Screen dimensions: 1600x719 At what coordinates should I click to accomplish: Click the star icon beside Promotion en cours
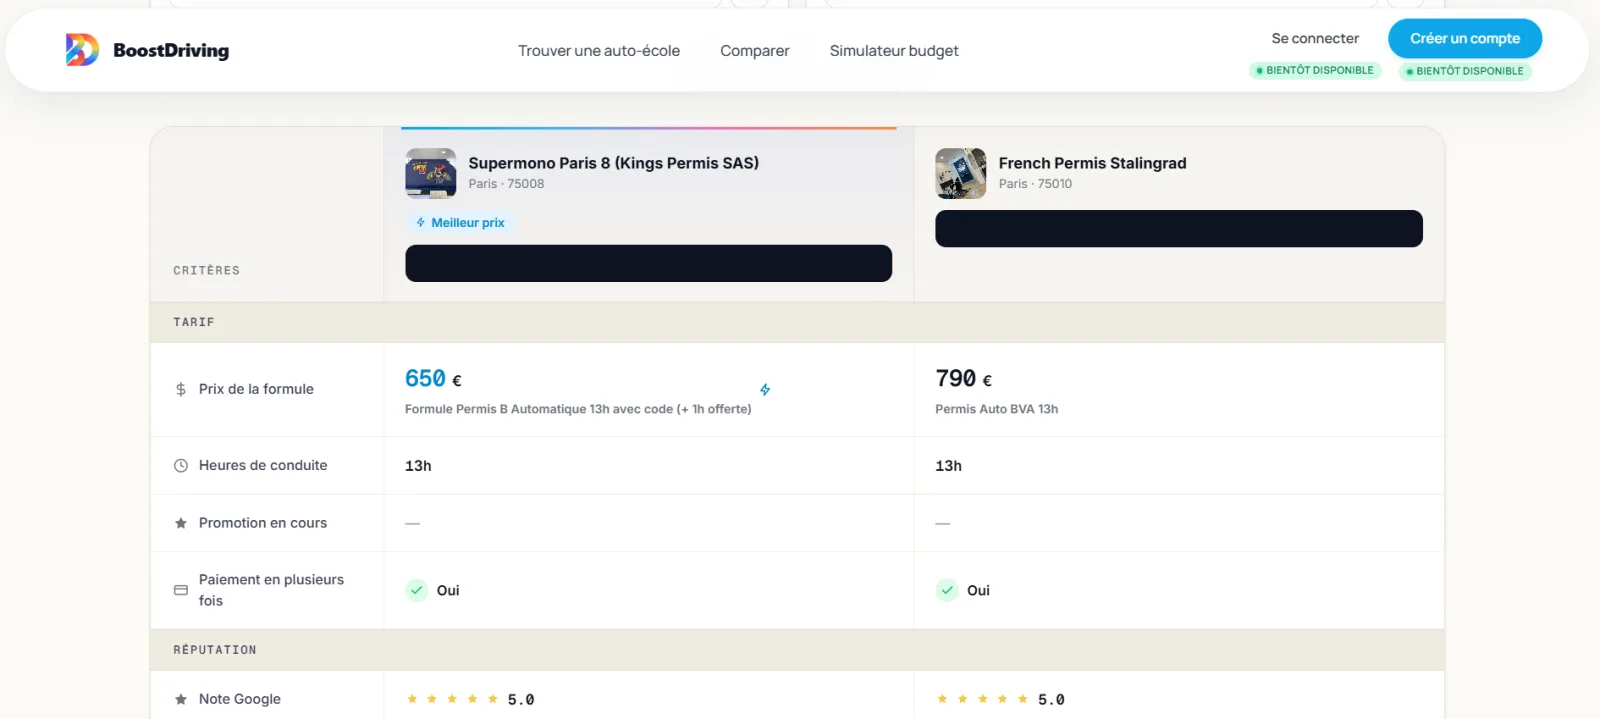tap(181, 523)
